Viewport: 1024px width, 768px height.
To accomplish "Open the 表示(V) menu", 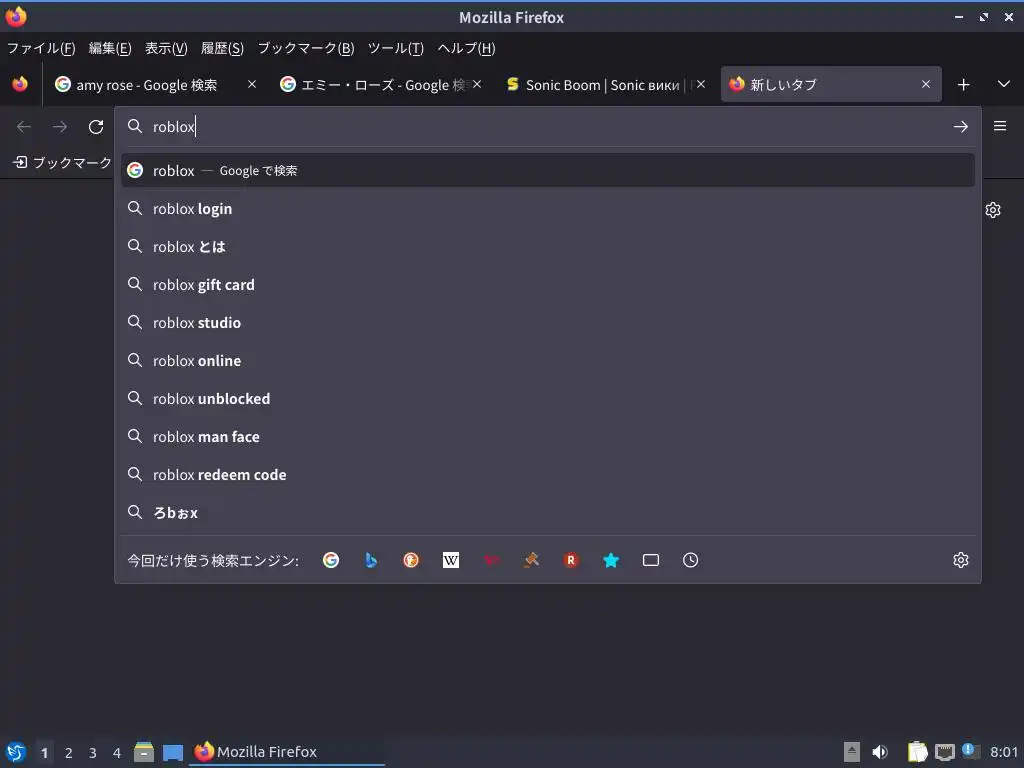I will (166, 48).
